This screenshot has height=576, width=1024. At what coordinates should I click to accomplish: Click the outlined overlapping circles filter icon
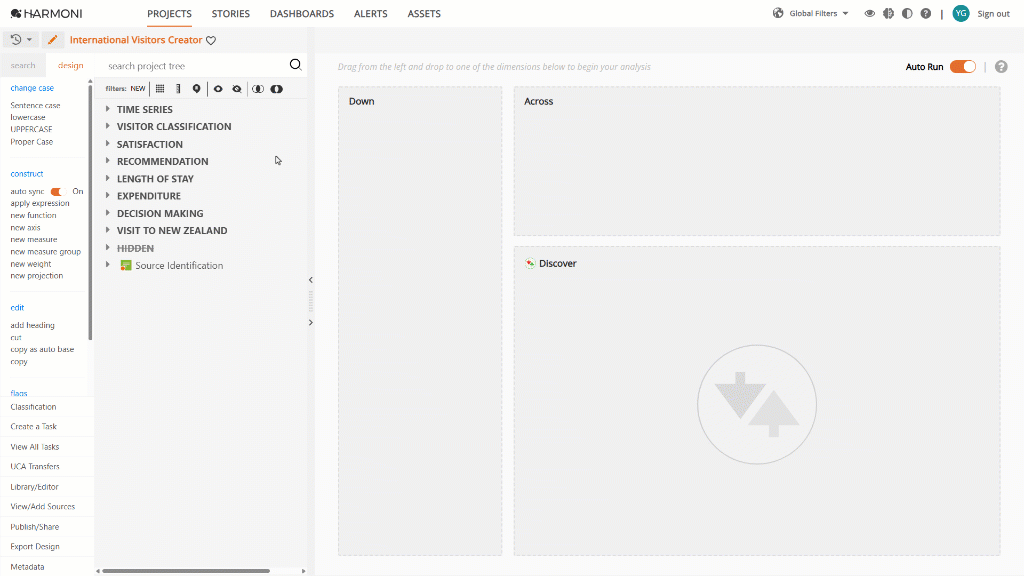pyautogui.click(x=258, y=89)
